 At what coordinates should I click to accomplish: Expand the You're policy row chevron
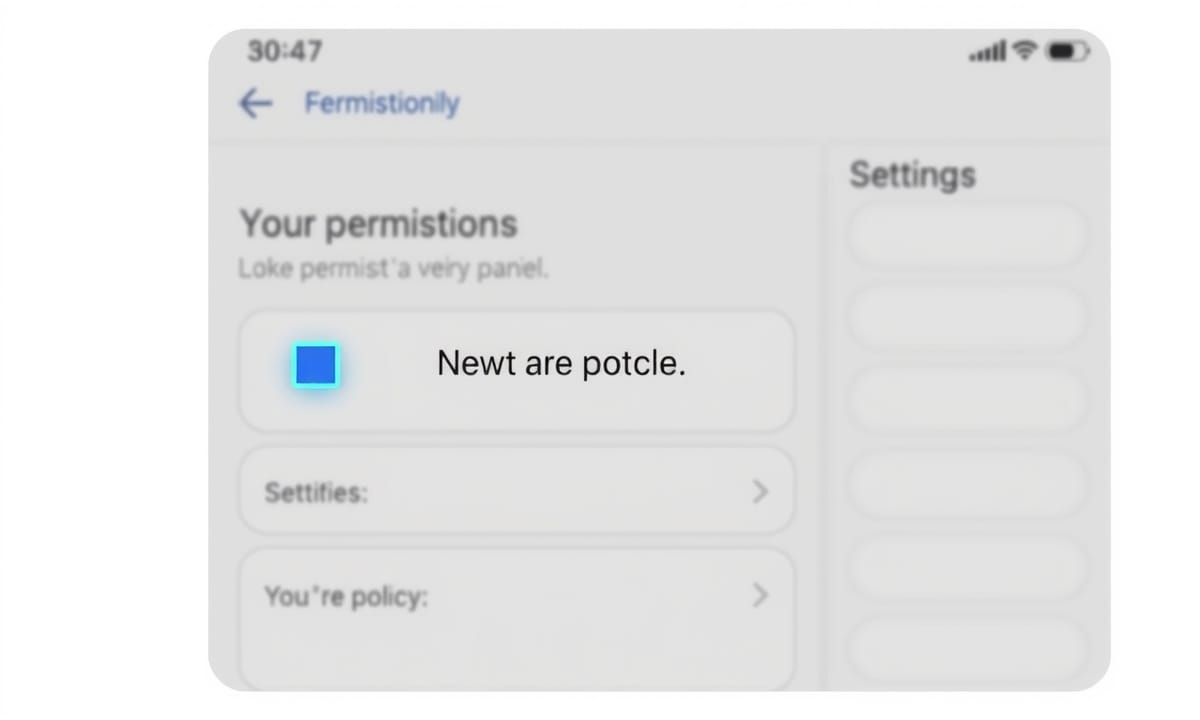click(760, 596)
